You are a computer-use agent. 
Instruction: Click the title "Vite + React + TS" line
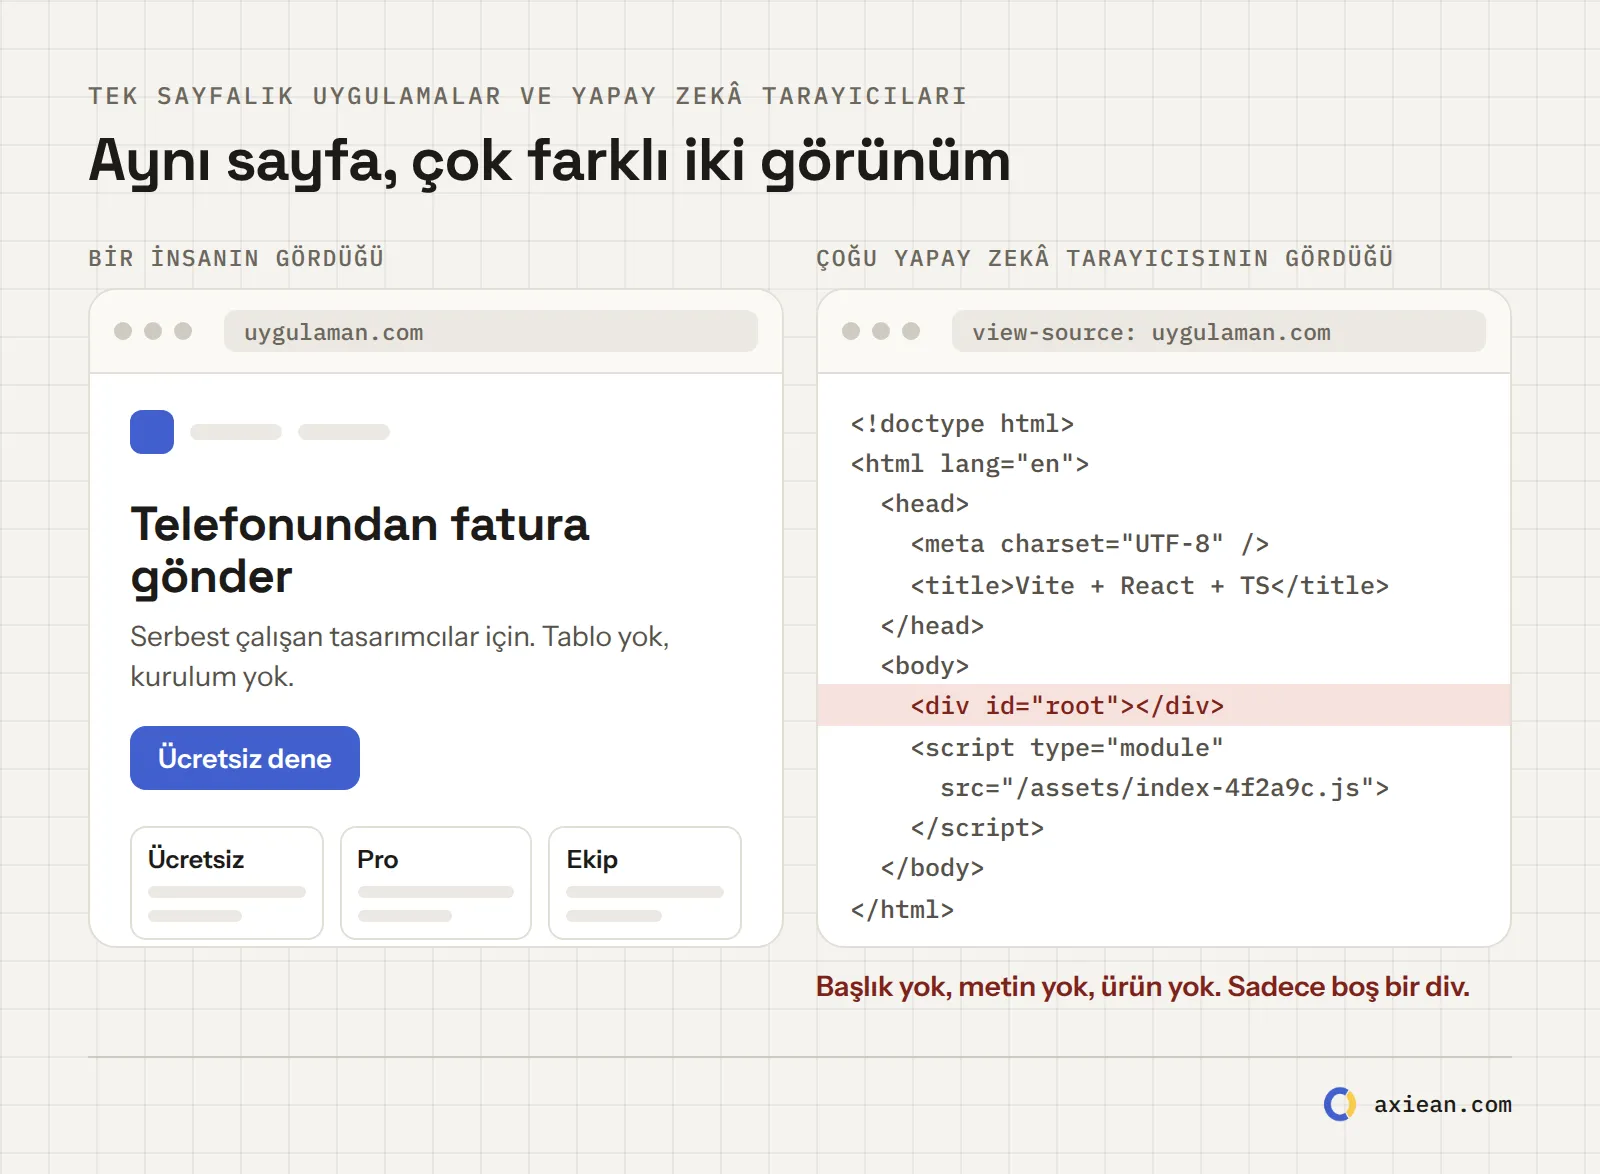(x=1150, y=586)
